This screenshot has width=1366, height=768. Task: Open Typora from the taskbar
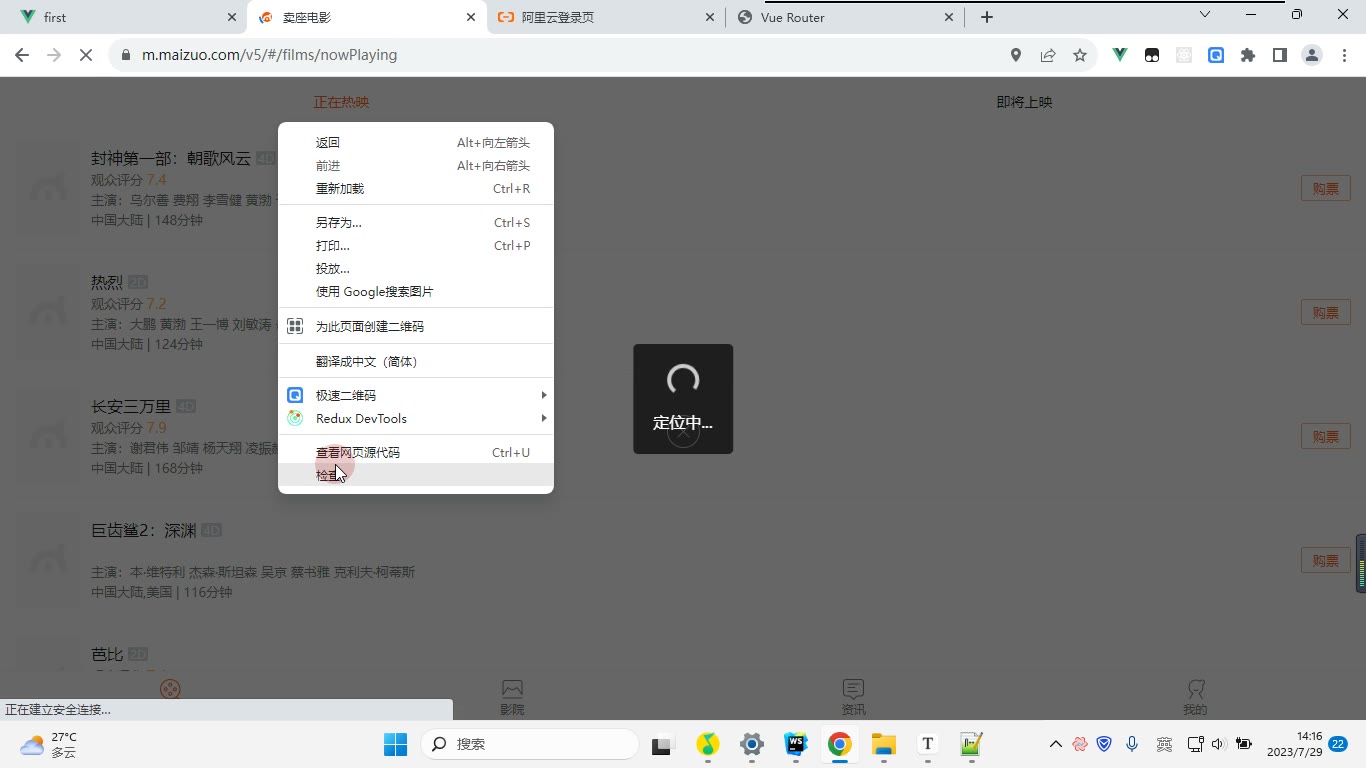point(928,744)
